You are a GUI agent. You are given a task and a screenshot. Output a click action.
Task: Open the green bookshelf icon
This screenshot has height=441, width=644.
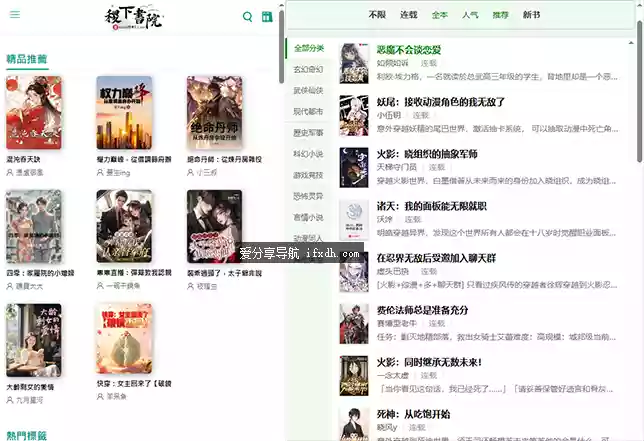point(267,16)
